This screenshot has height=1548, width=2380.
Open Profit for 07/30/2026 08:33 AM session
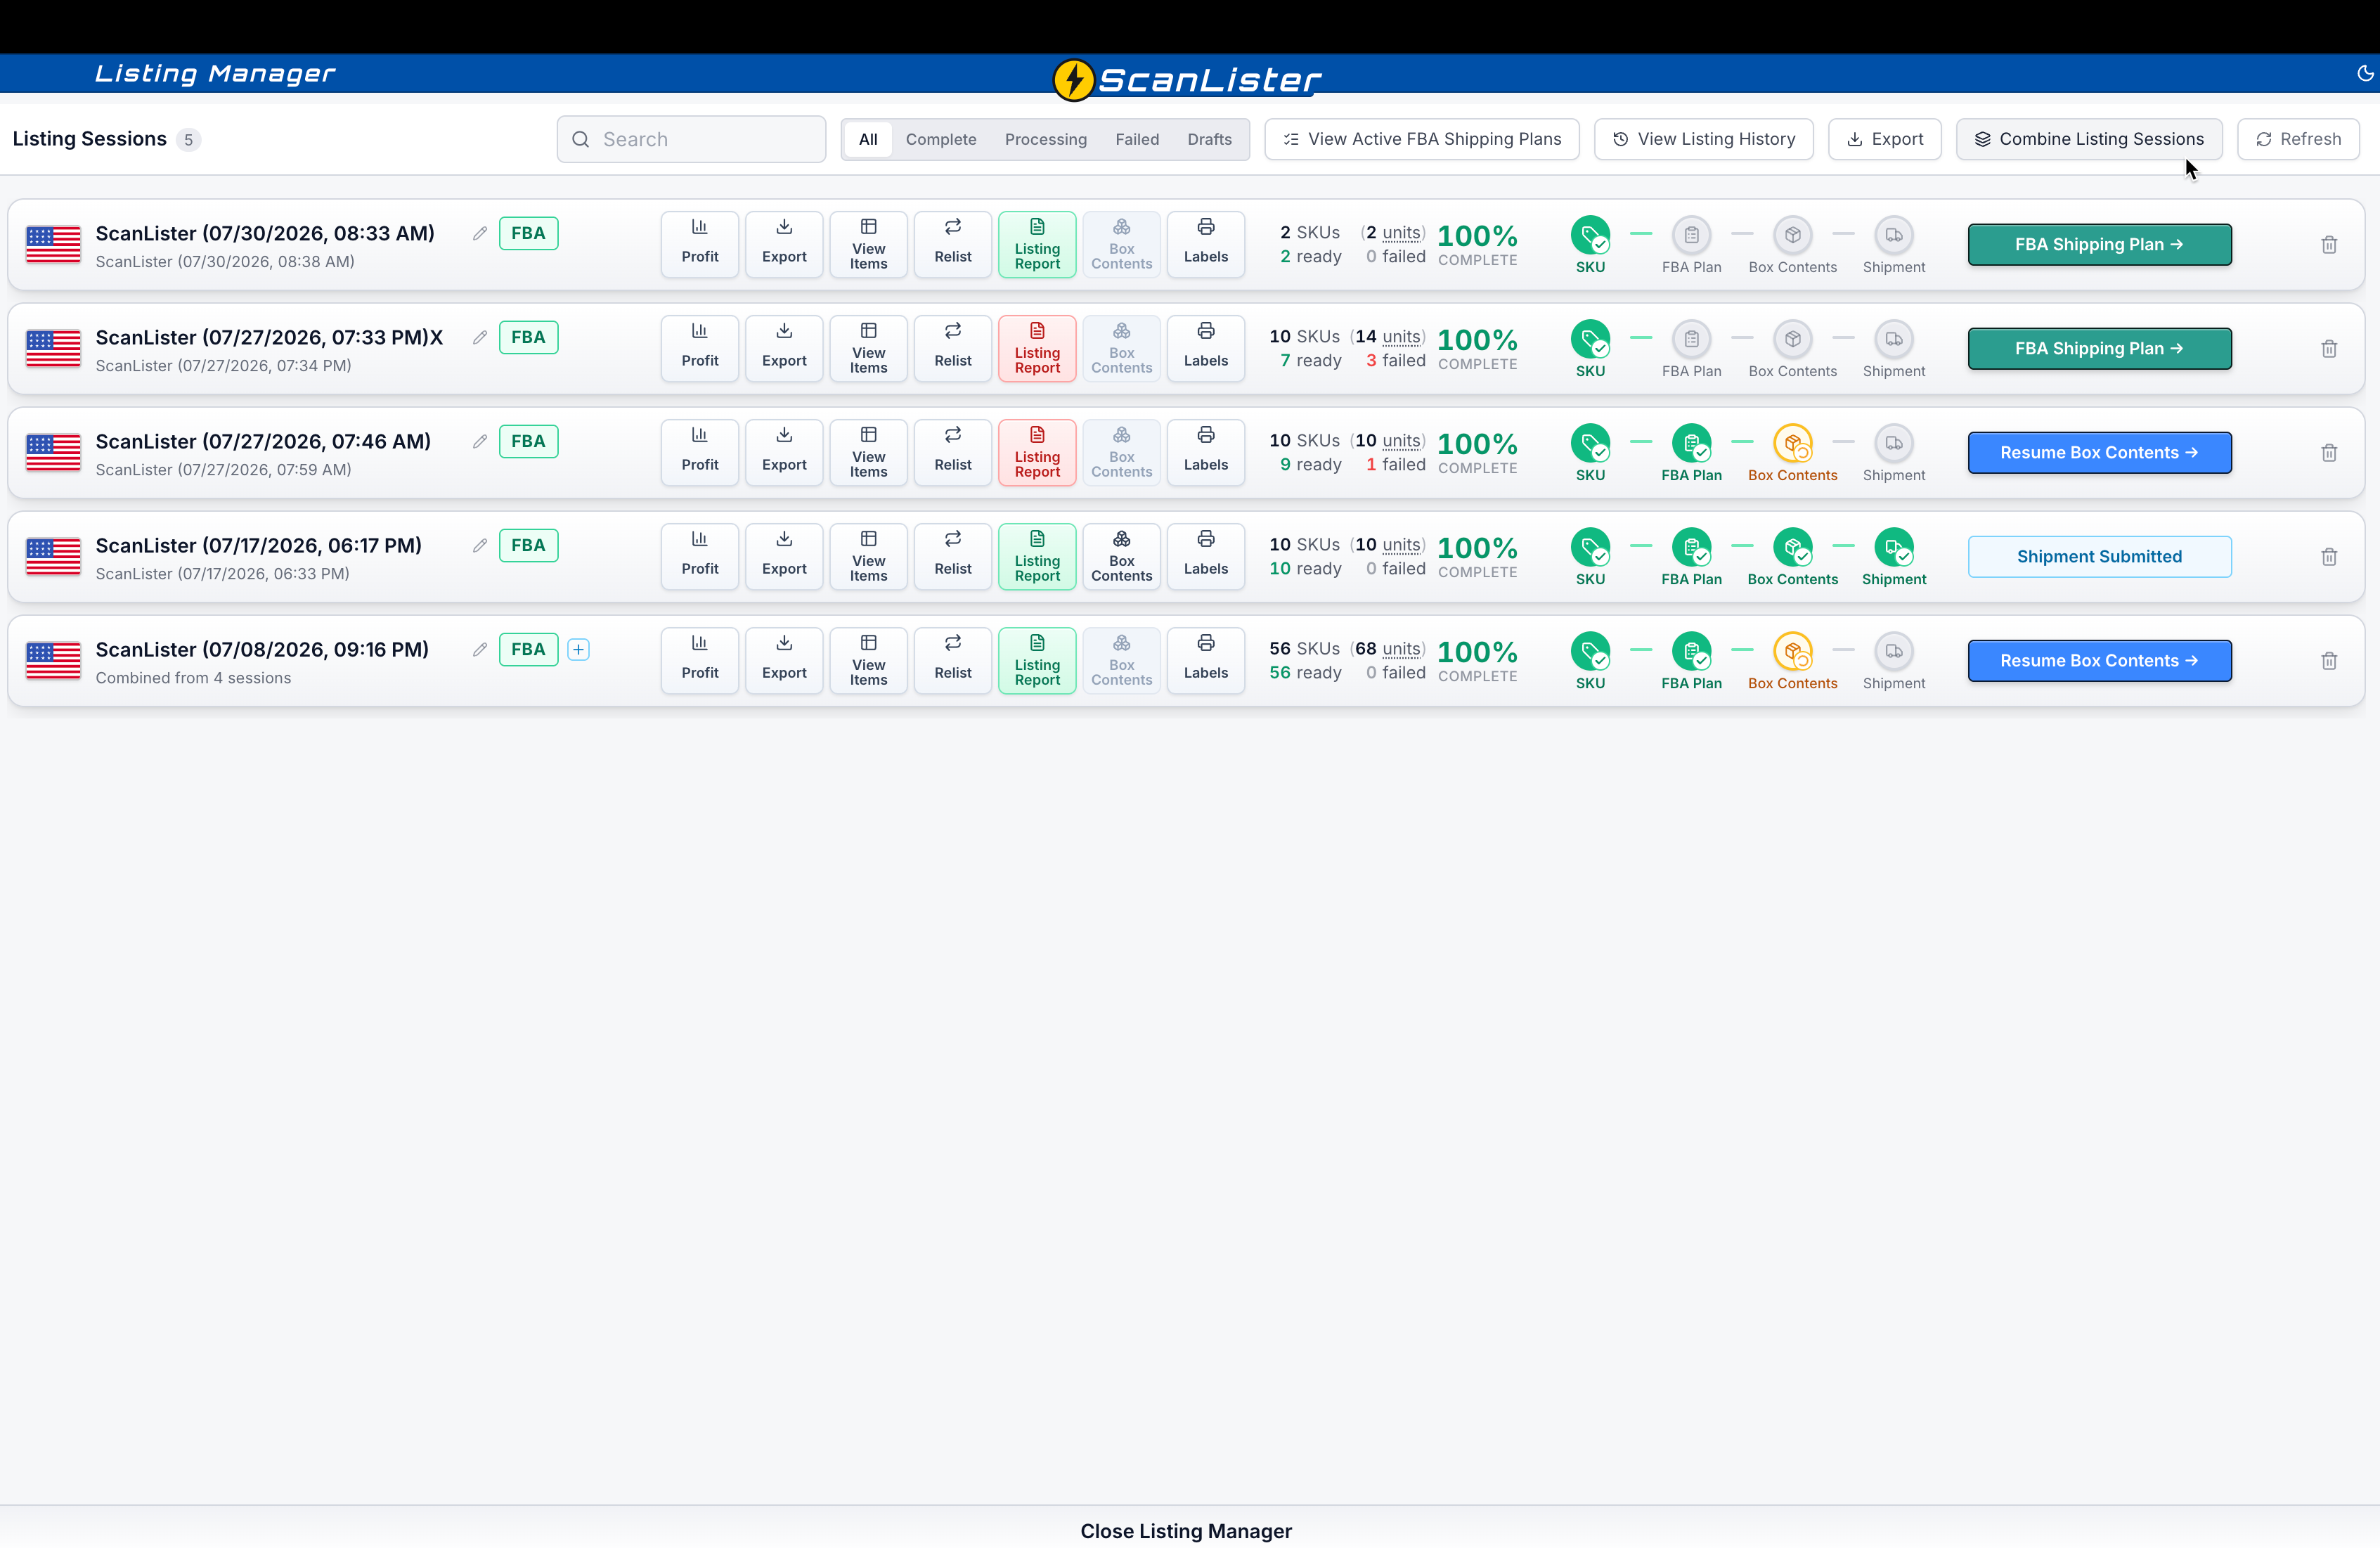(700, 244)
